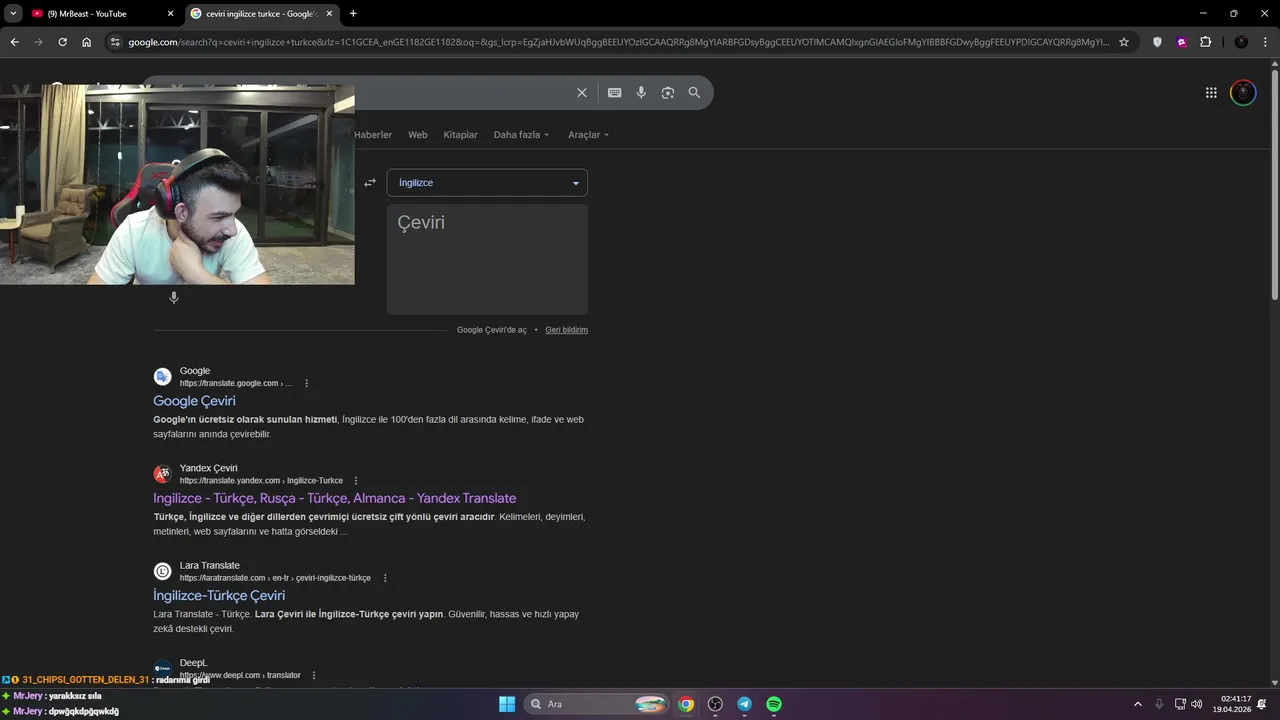Click the magnifier search submit icon
The image size is (1280, 720).
pos(694,92)
